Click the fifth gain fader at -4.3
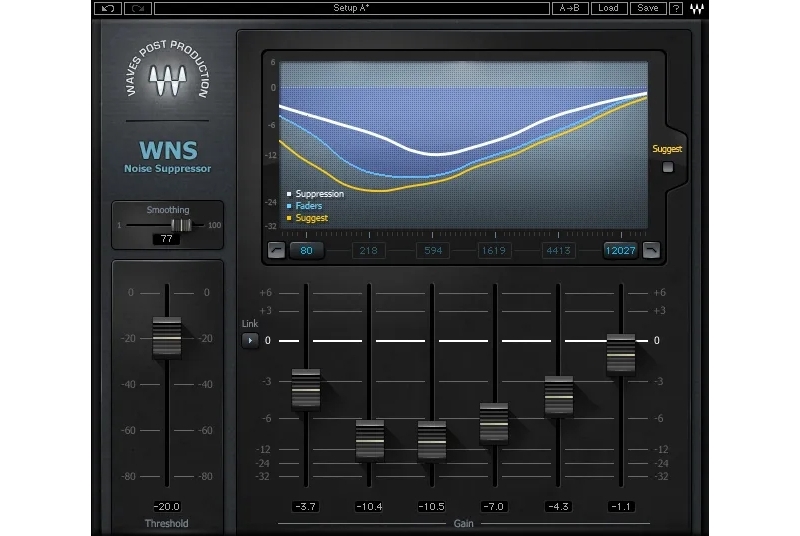Viewport: 800px width, 536px height. click(559, 396)
